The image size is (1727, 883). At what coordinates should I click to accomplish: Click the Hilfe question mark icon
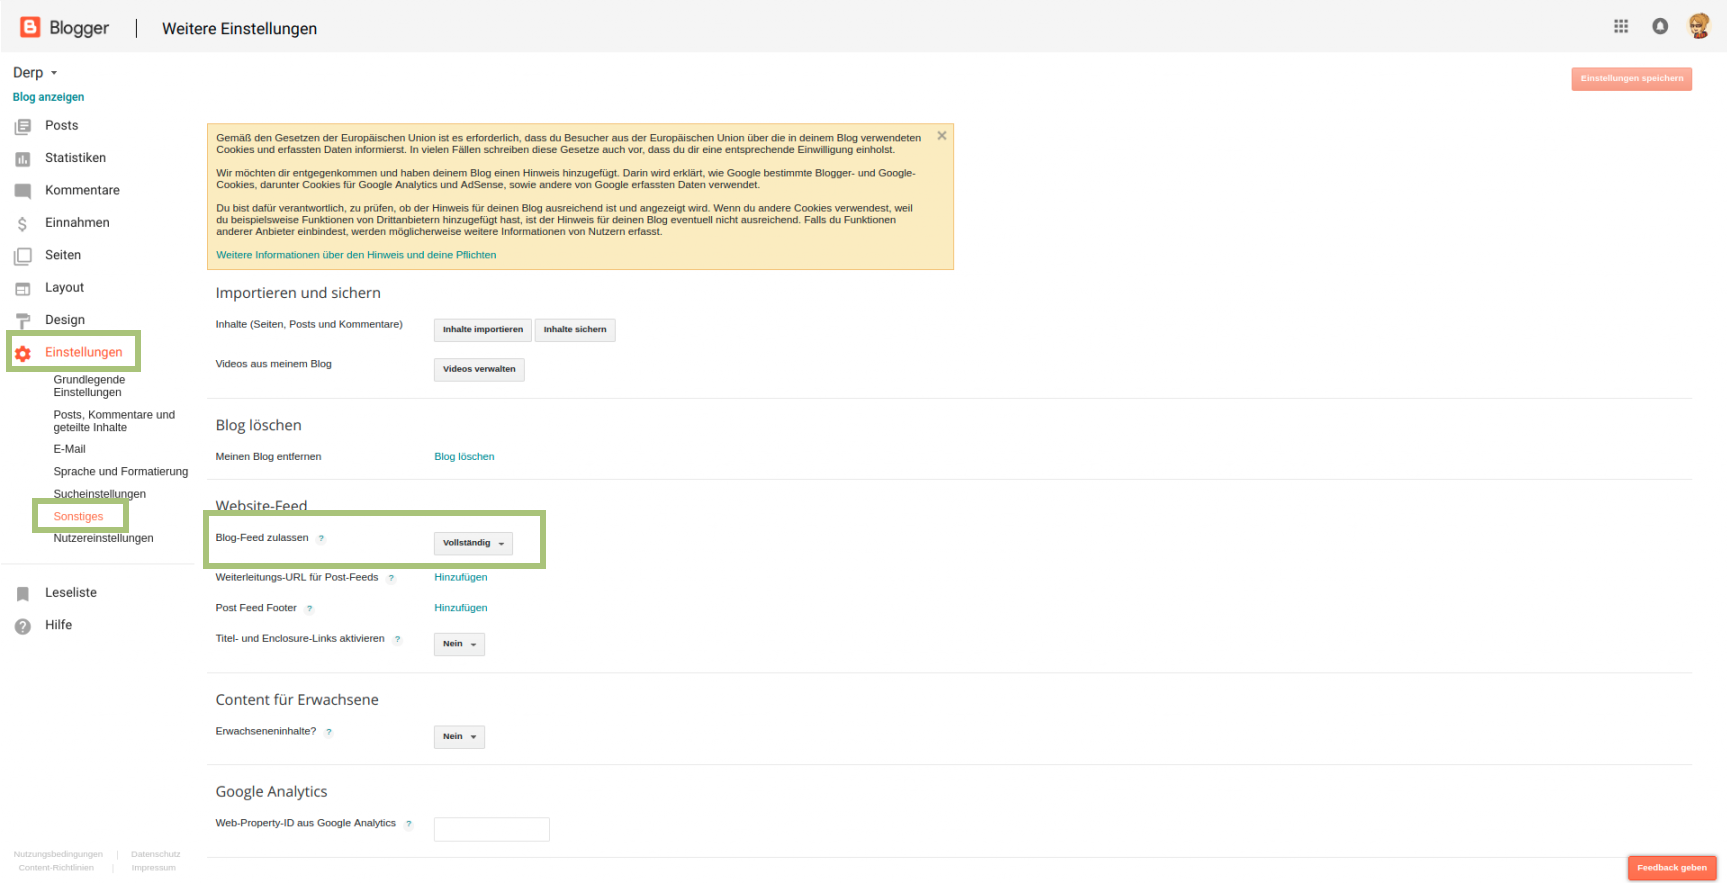click(23, 626)
